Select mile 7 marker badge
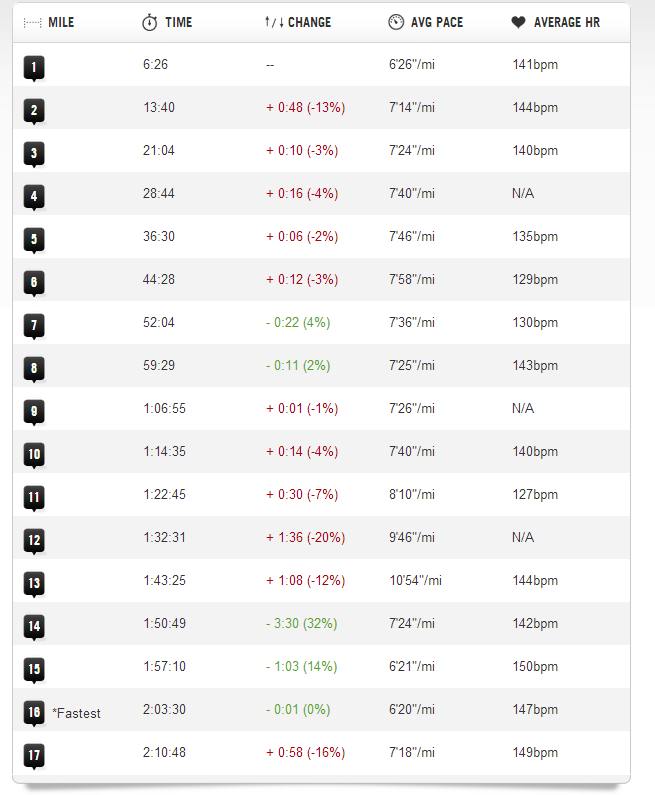Screen dimensions: 655x795 click(34, 326)
